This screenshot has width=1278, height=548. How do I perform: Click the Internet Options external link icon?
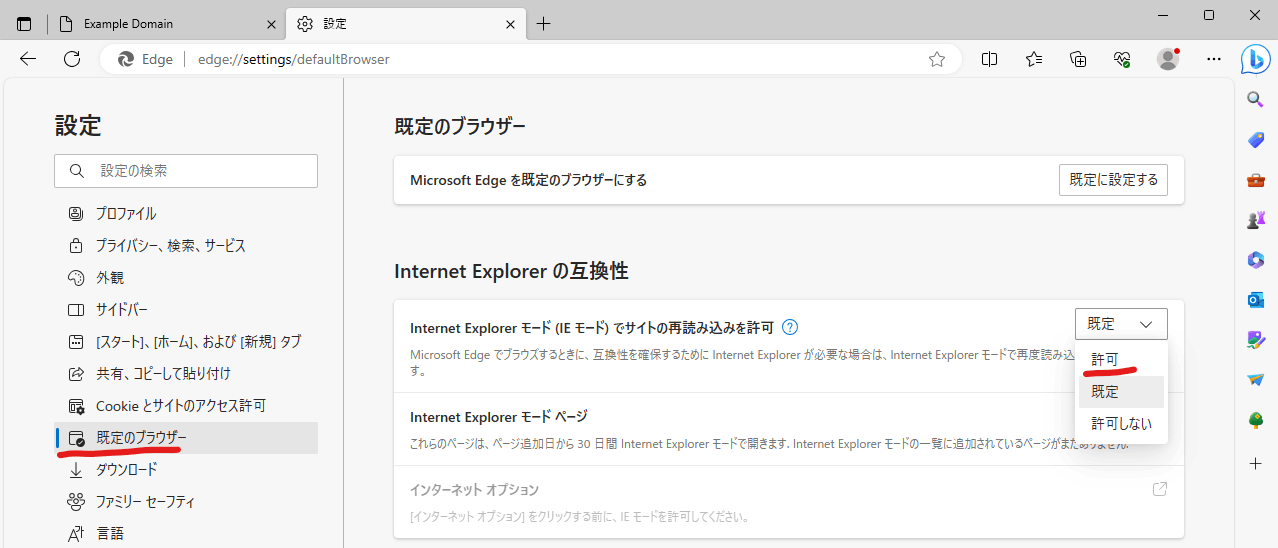[x=1160, y=489]
